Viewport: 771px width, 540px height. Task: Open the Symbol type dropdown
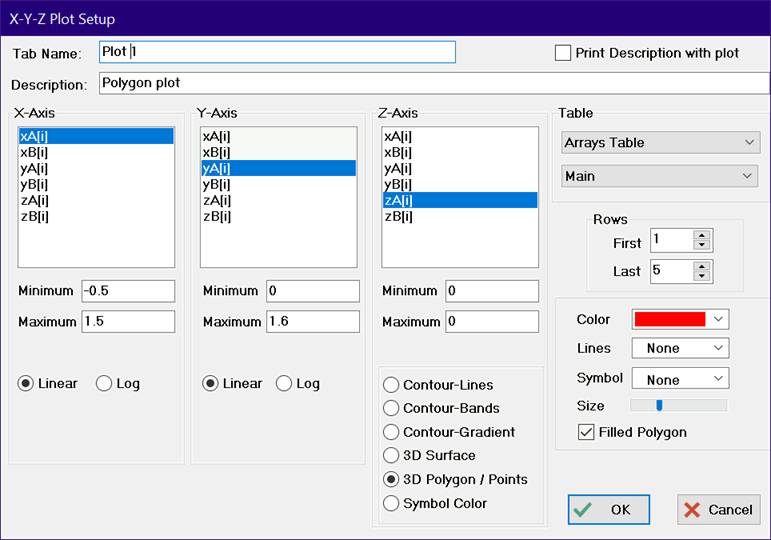click(680, 380)
